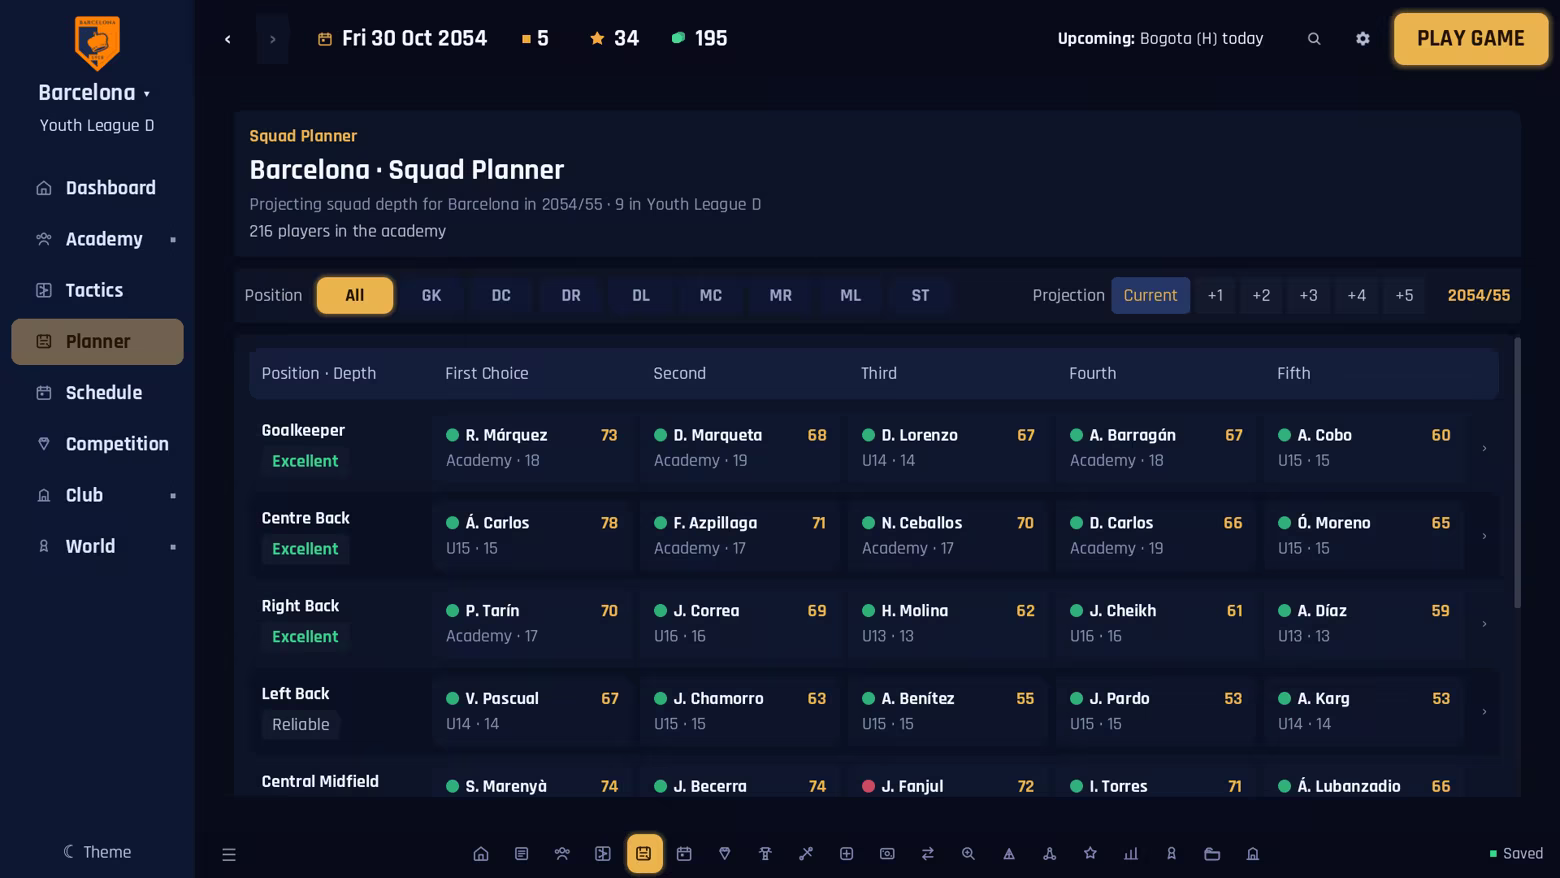Set projection to +5 seasons
Image resolution: width=1560 pixels, height=878 pixels.
1404,295
